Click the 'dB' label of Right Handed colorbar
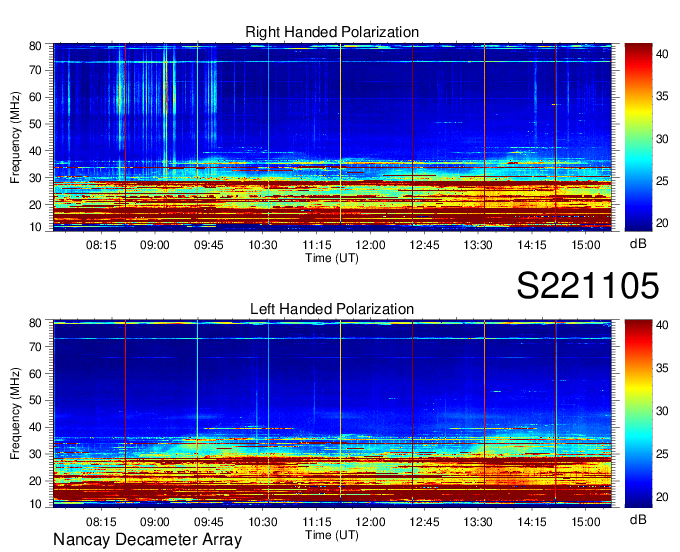Viewport: 680px width, 552px height. pos(638,244)
